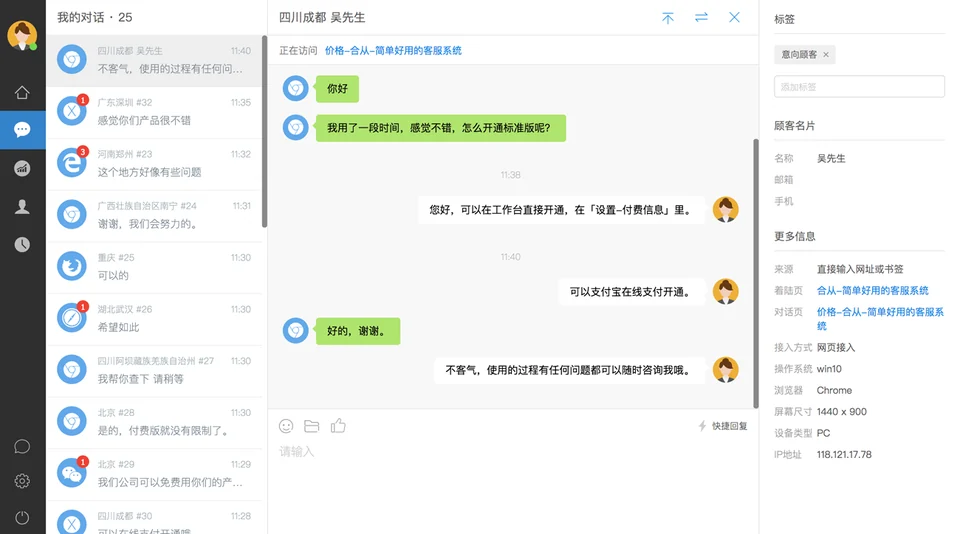Select conversation 四川成都 吴先生
This screenshot has width=960, height=534.
click(156, 60)
